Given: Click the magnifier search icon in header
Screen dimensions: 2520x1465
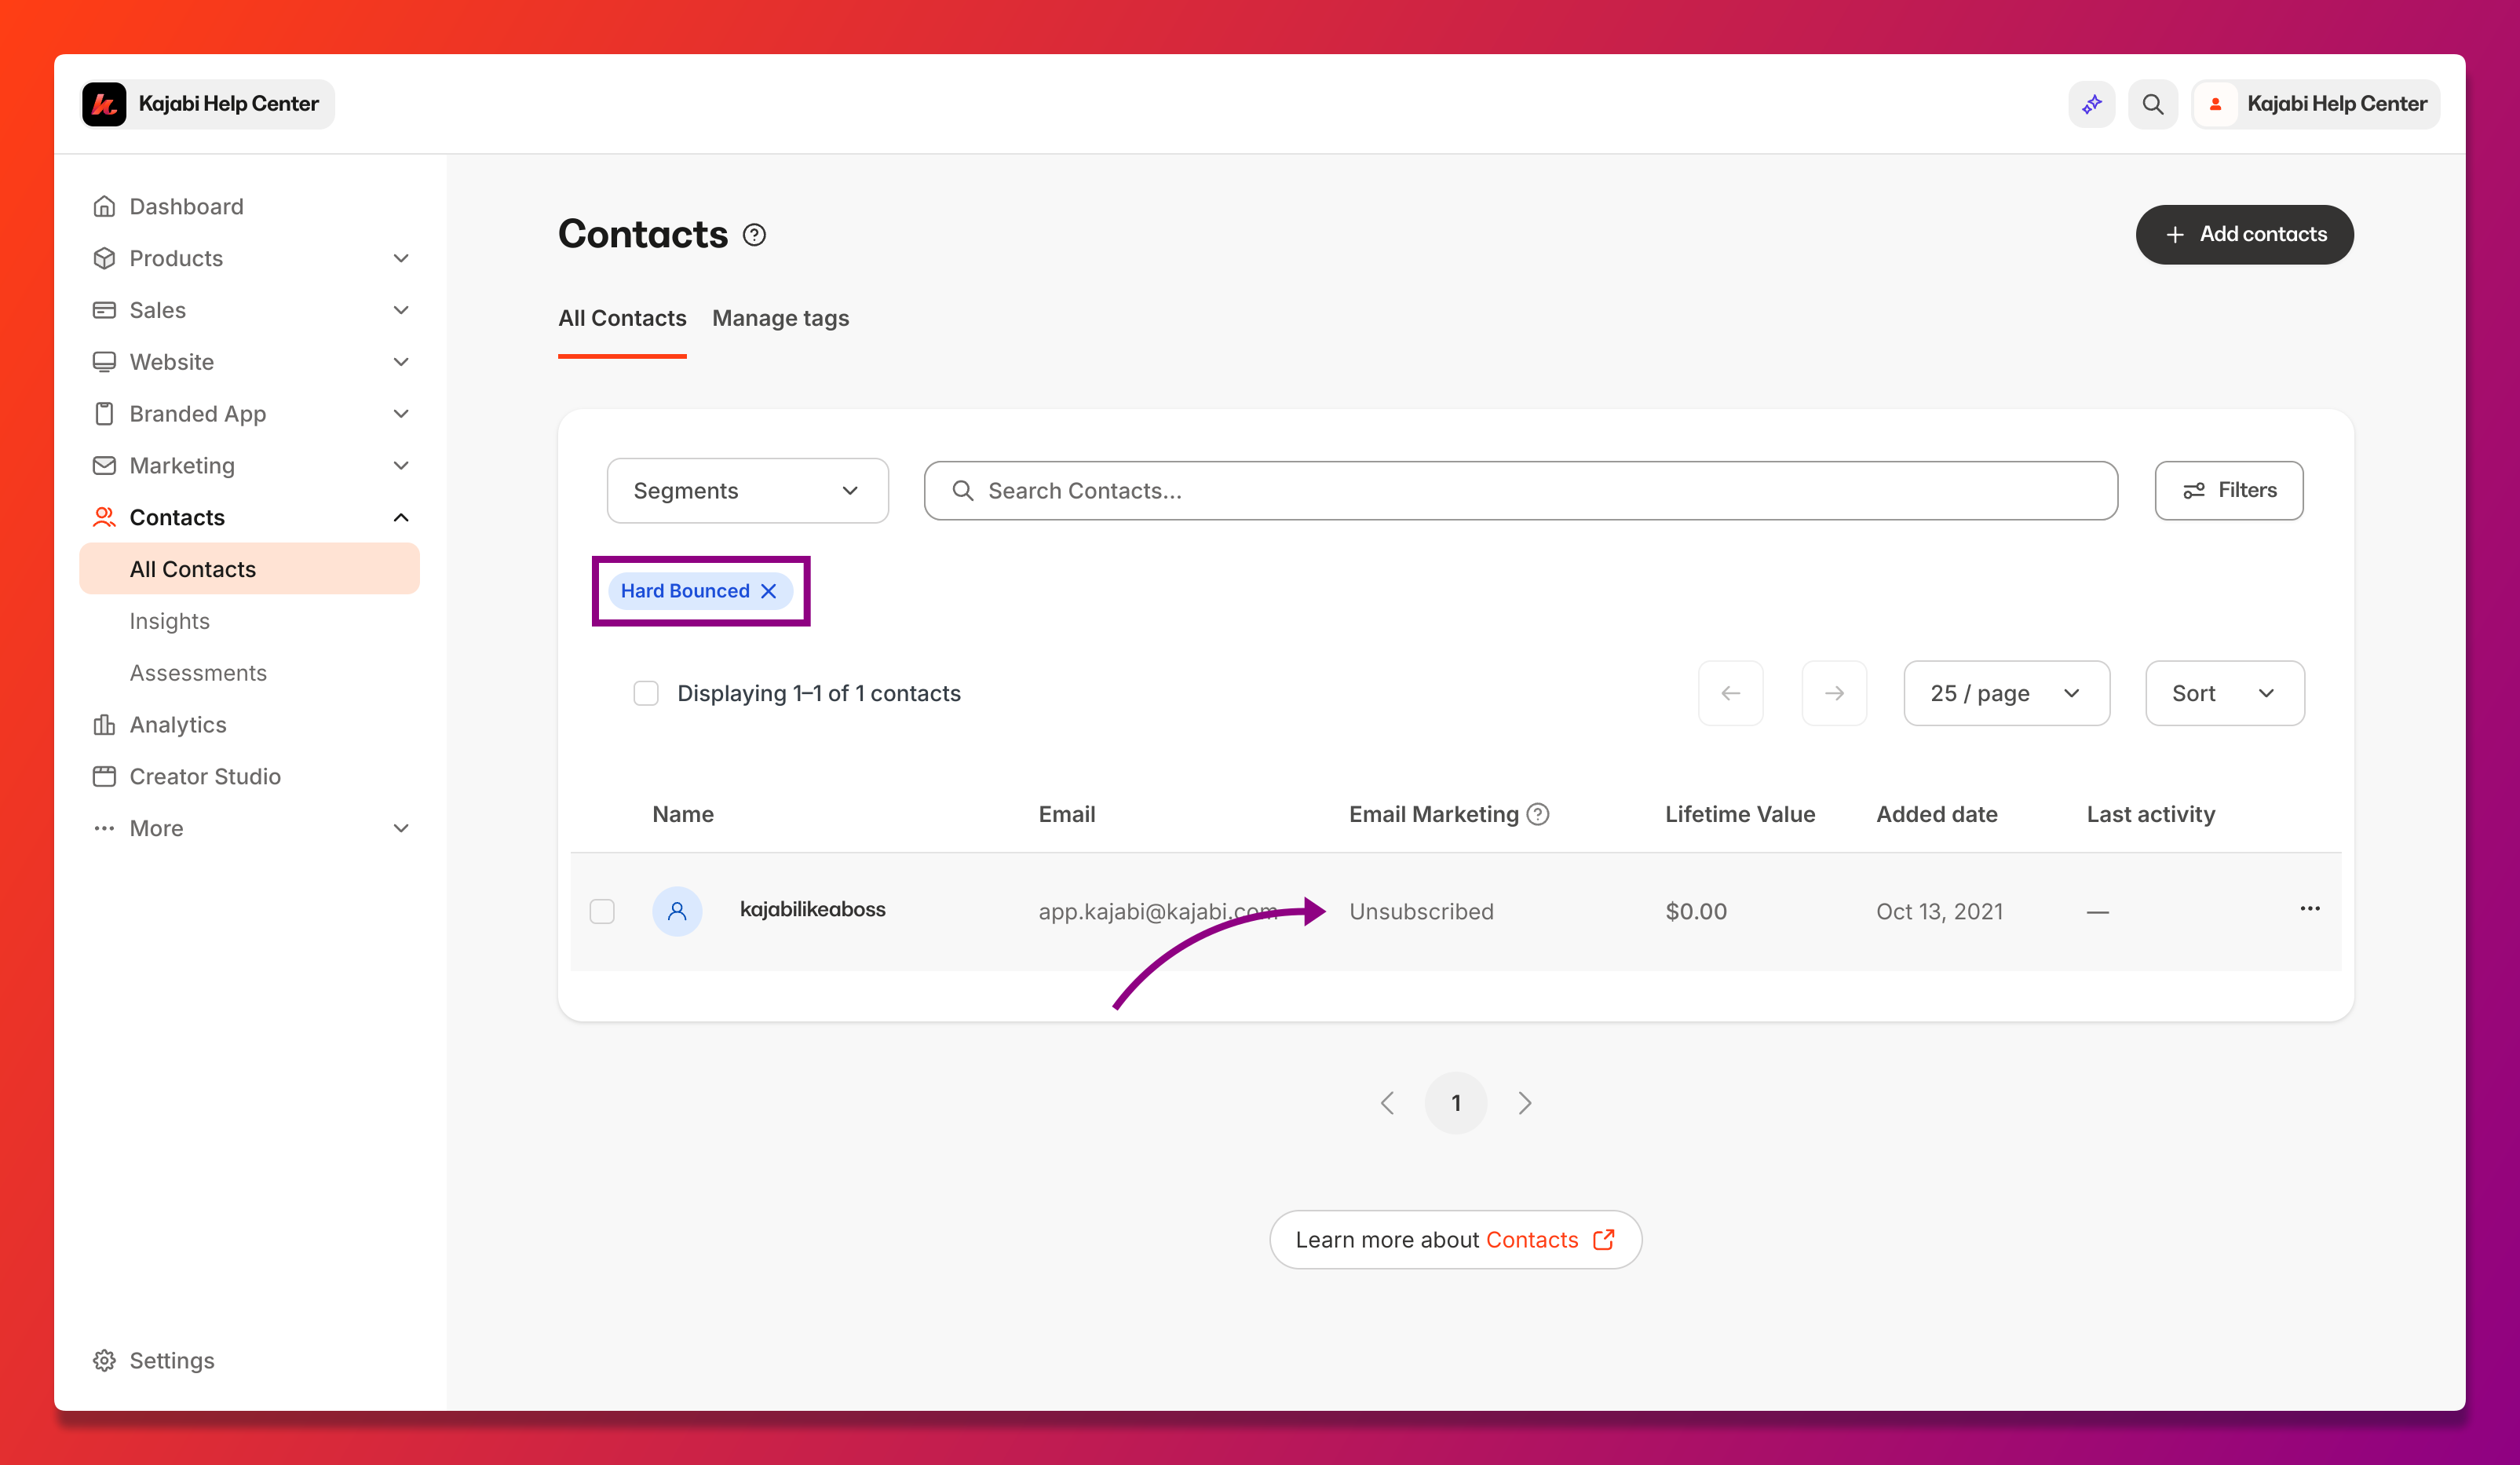Looking at the screenshot, I should (x=2152, y=104).
